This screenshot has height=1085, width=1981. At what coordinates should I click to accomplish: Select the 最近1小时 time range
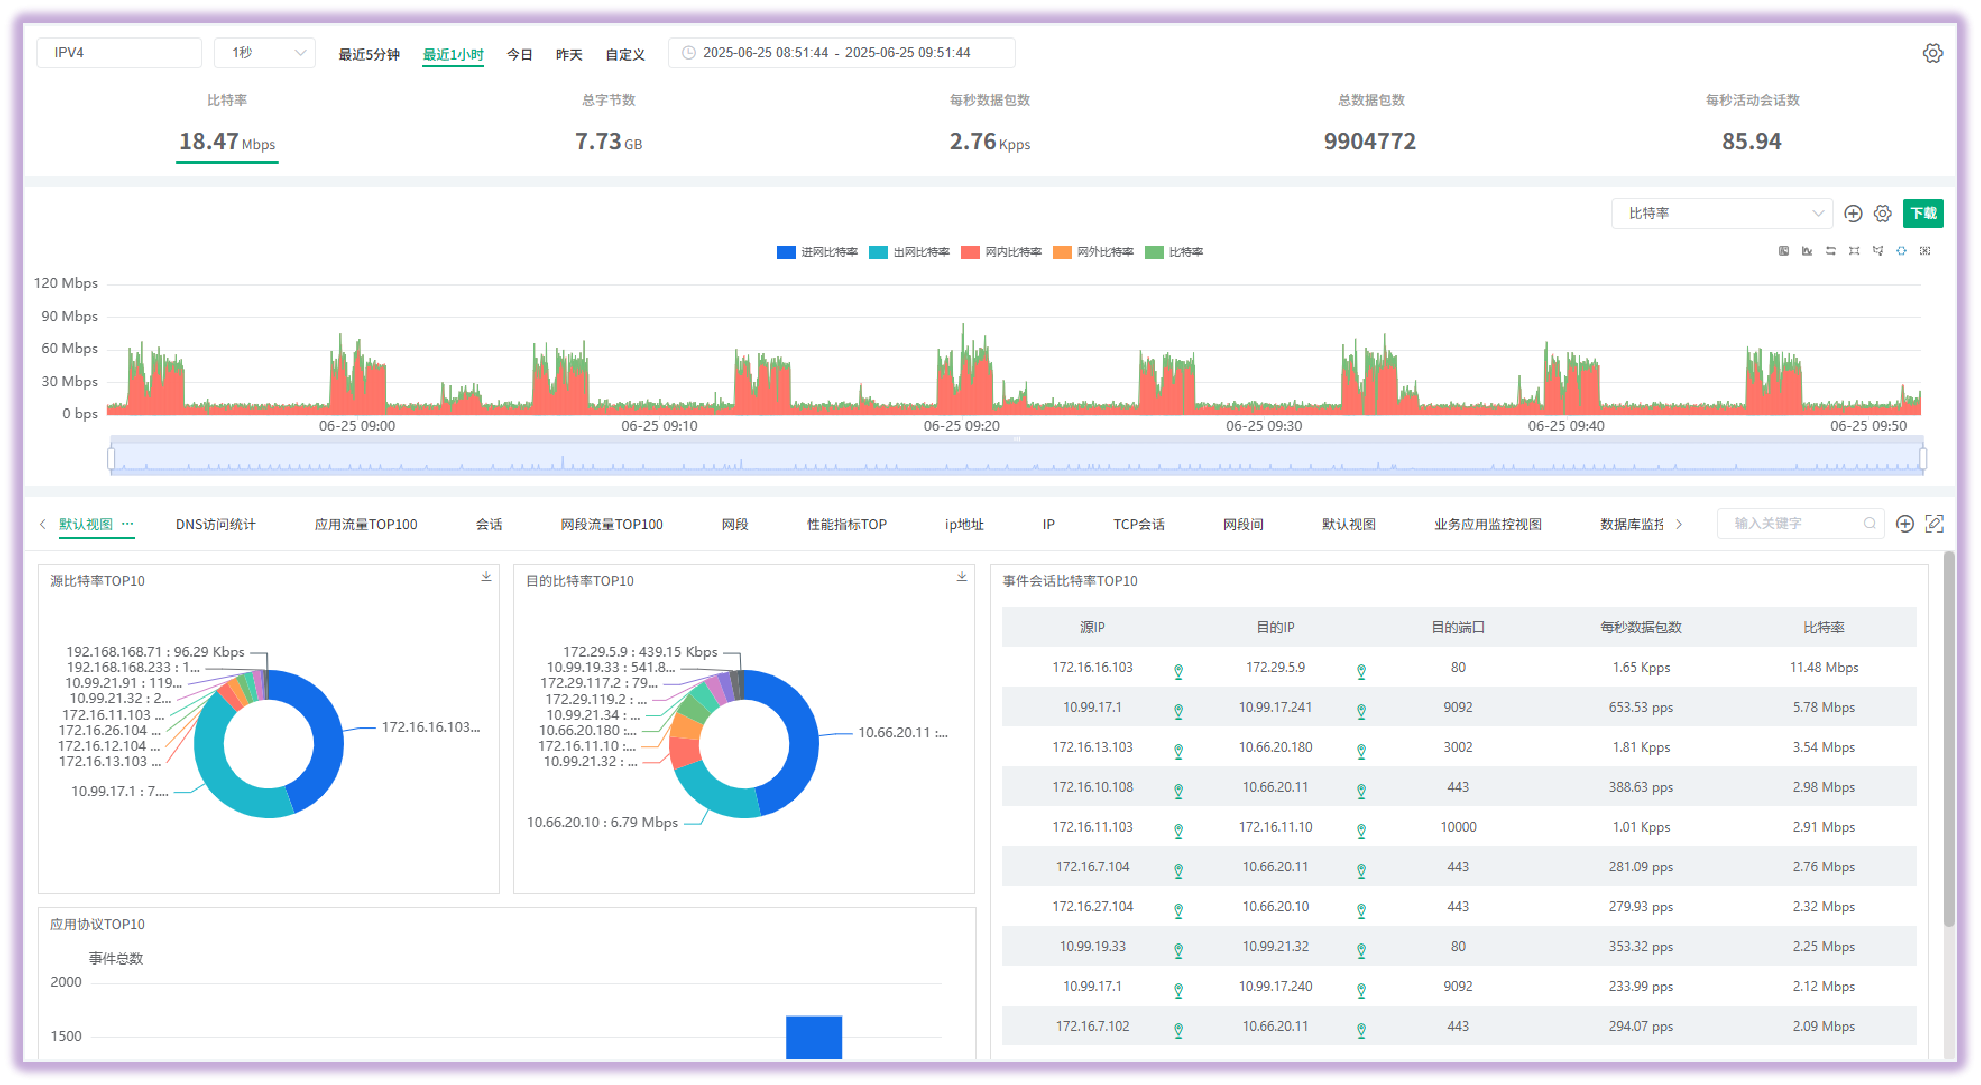453,54
